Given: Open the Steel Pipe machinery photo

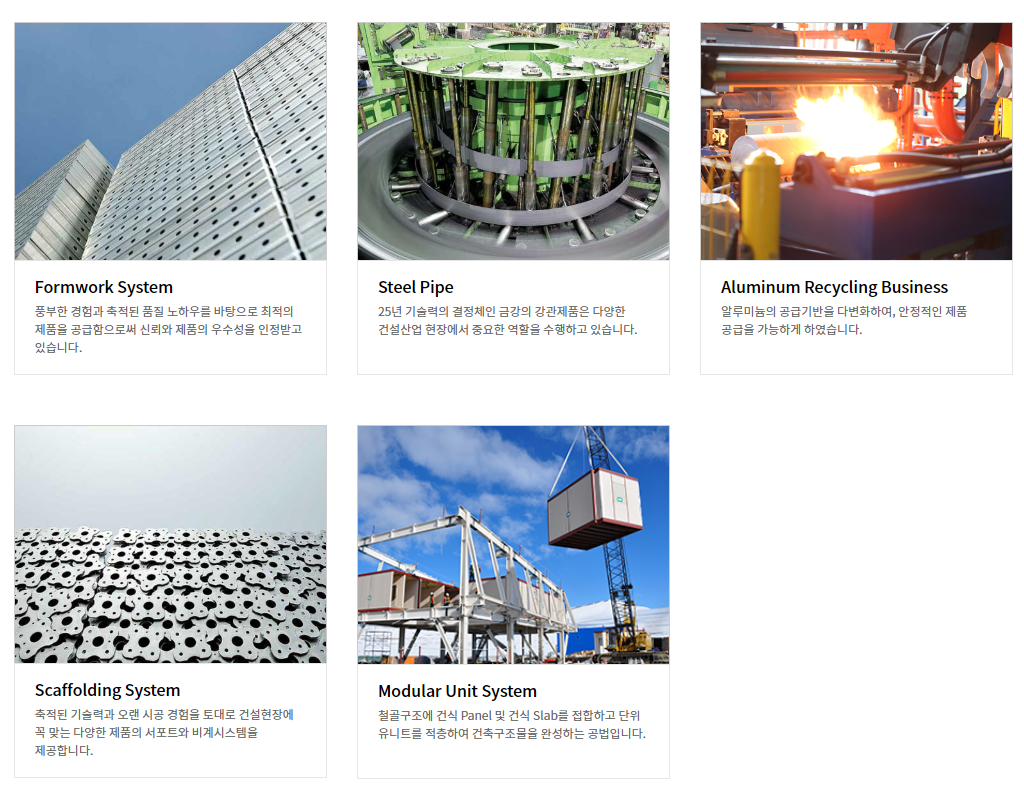Looking at the screenshot, I should 513,141.
